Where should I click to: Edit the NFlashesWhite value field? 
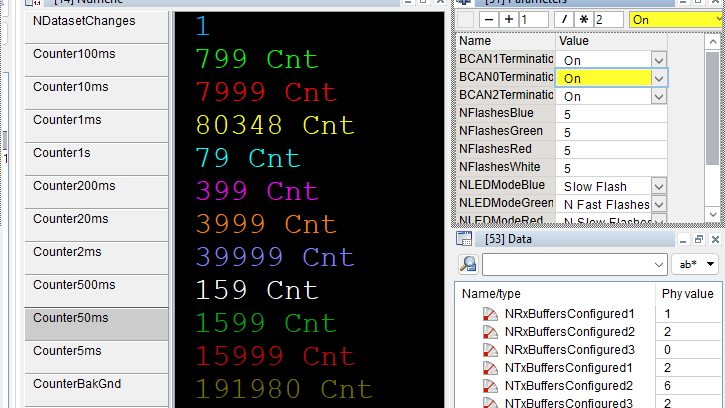[611, 168]
